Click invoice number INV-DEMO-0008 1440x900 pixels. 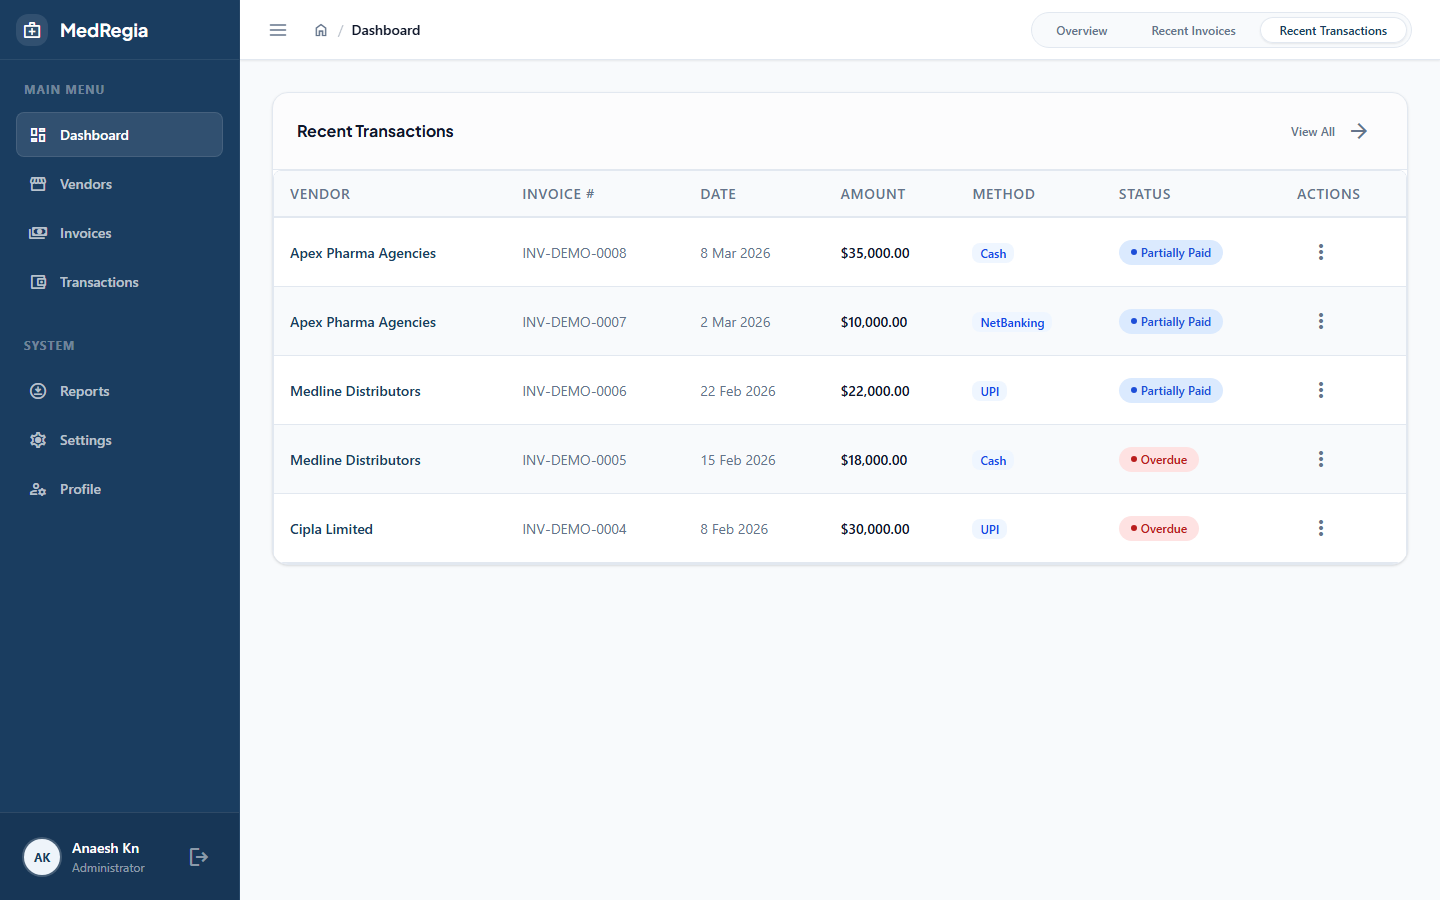tap(574, 253)
